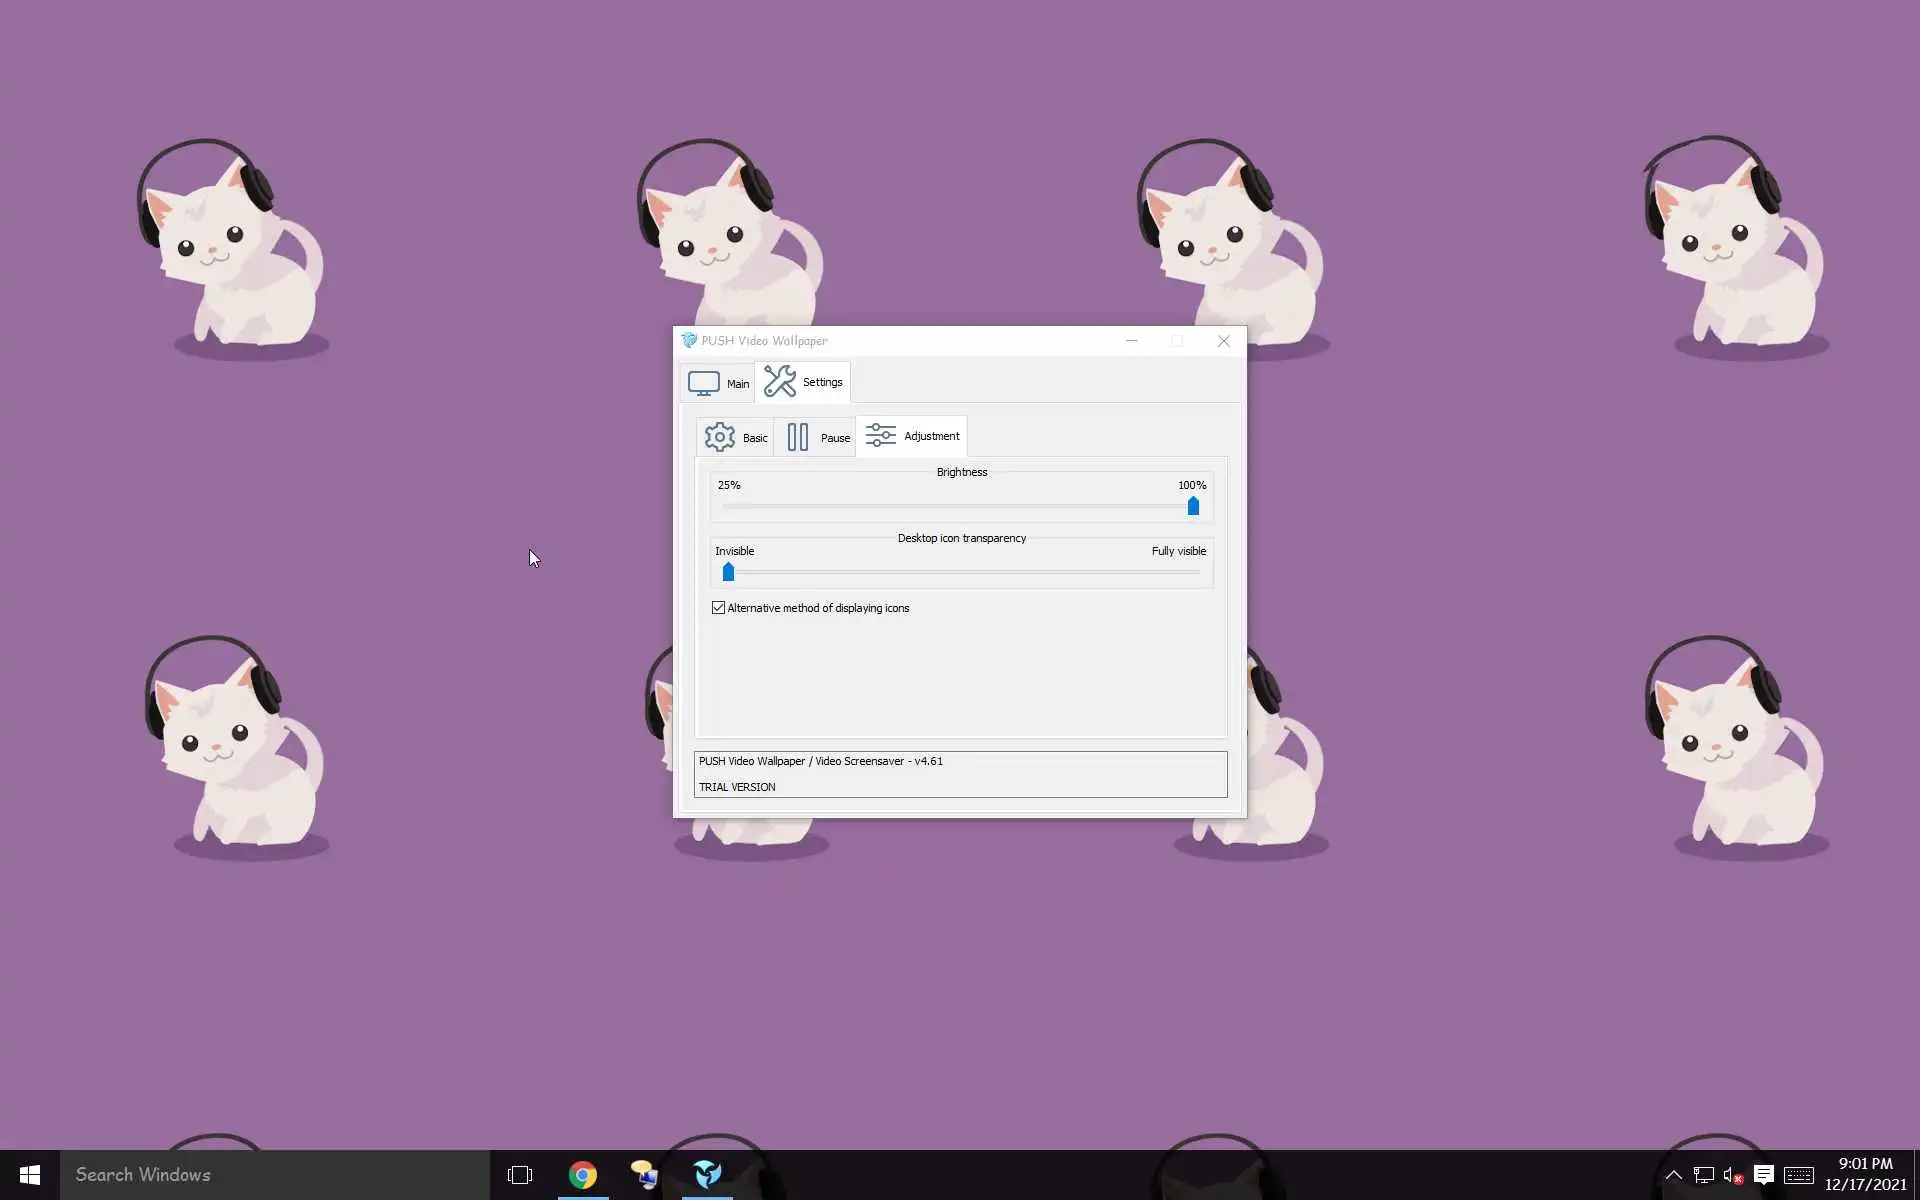Open the Action Center notifications

1764,1175
